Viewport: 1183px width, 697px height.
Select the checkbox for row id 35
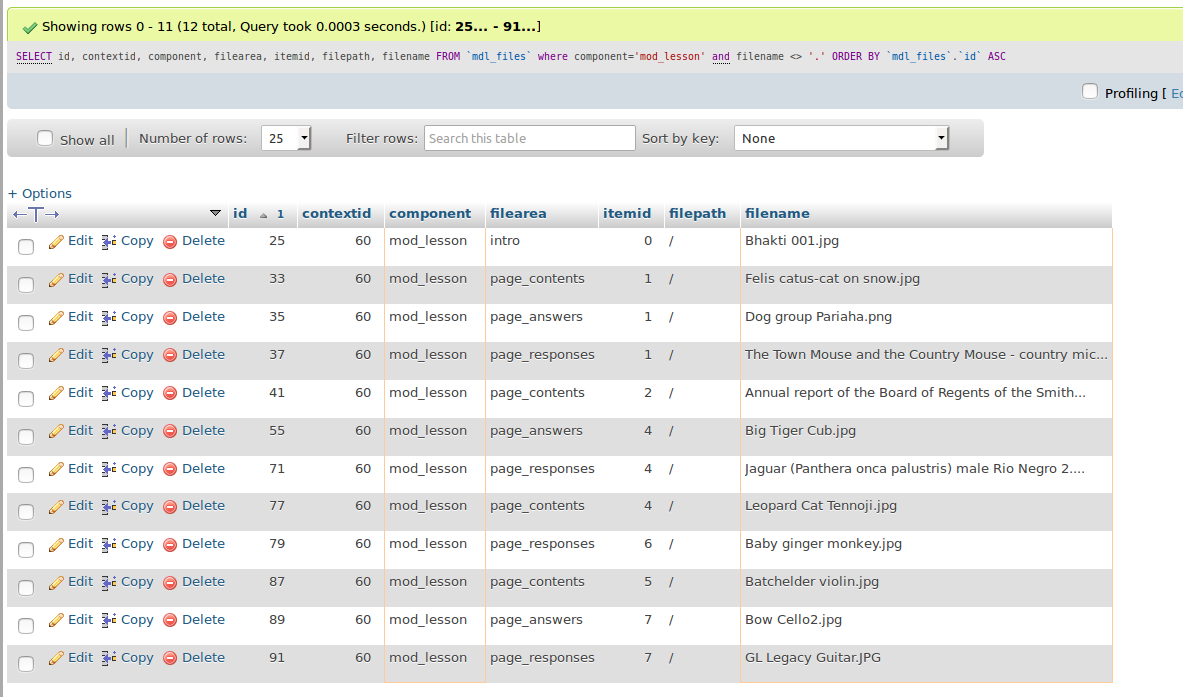[26, 323]
